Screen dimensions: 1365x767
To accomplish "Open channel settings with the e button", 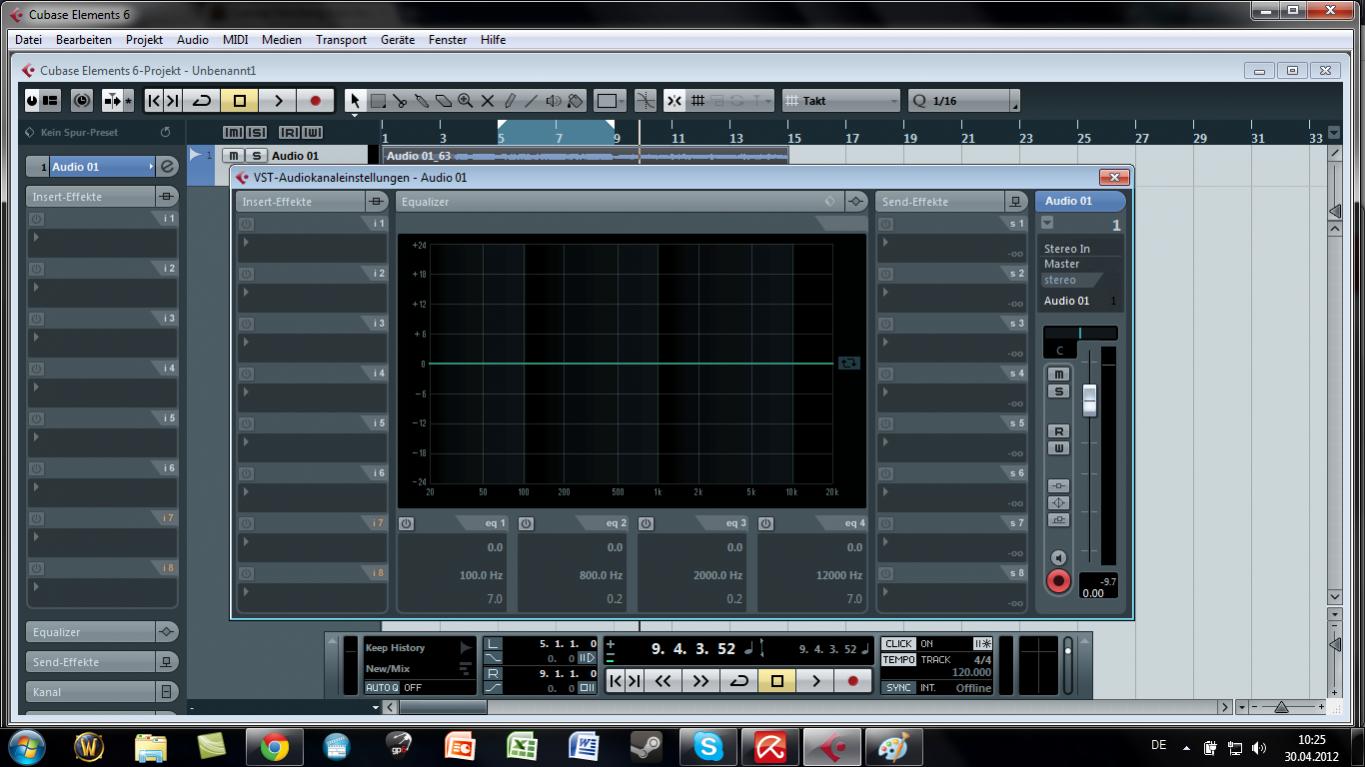I will click(167, 167).
